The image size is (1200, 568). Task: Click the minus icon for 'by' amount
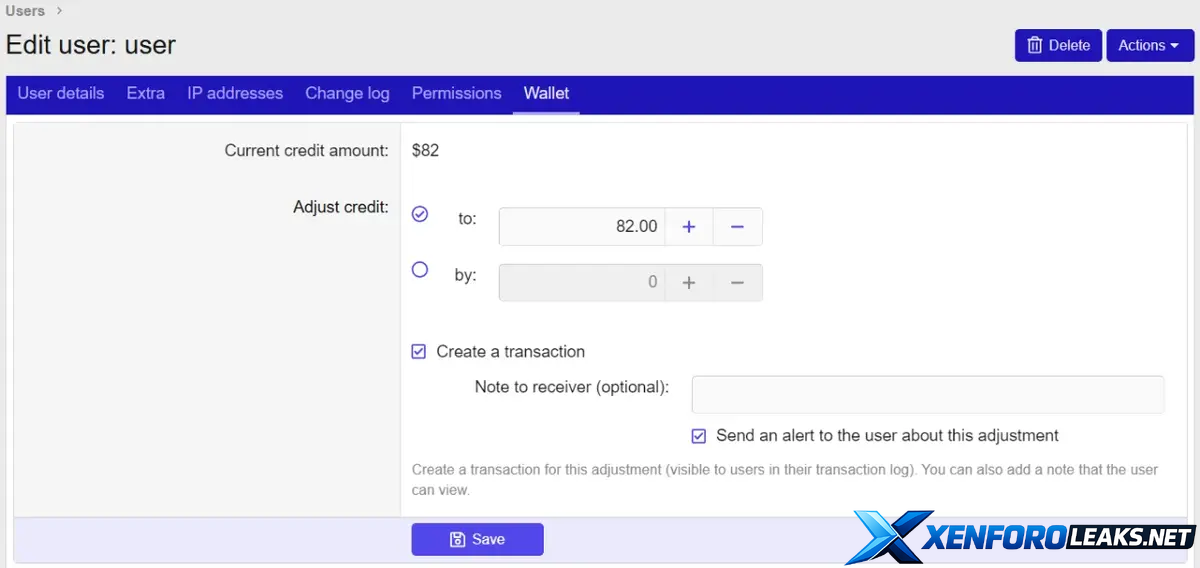(737, 283)
